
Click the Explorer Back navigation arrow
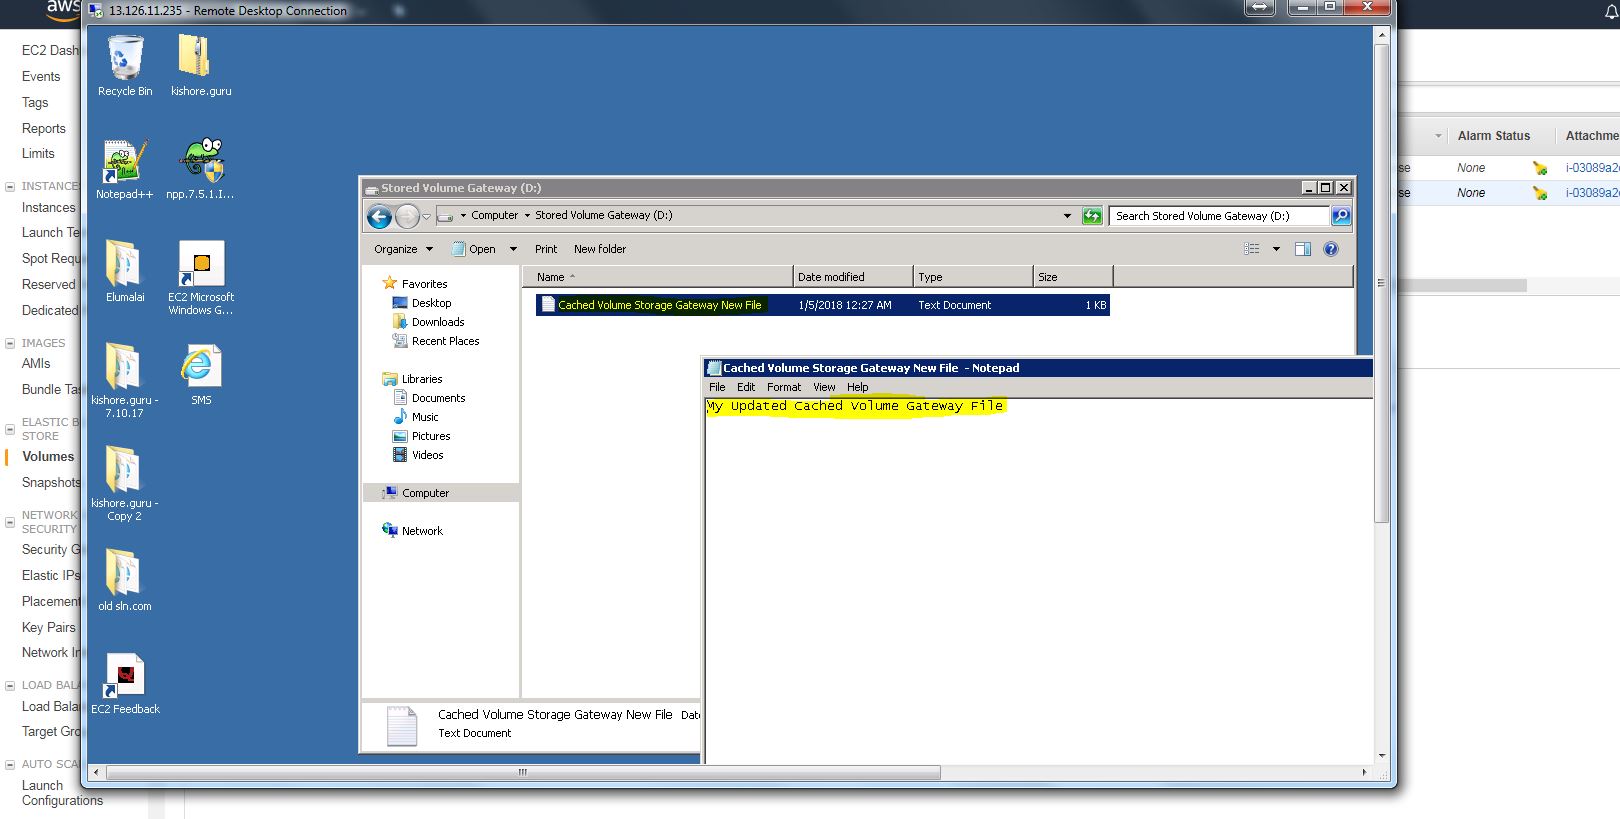(379, 216)
